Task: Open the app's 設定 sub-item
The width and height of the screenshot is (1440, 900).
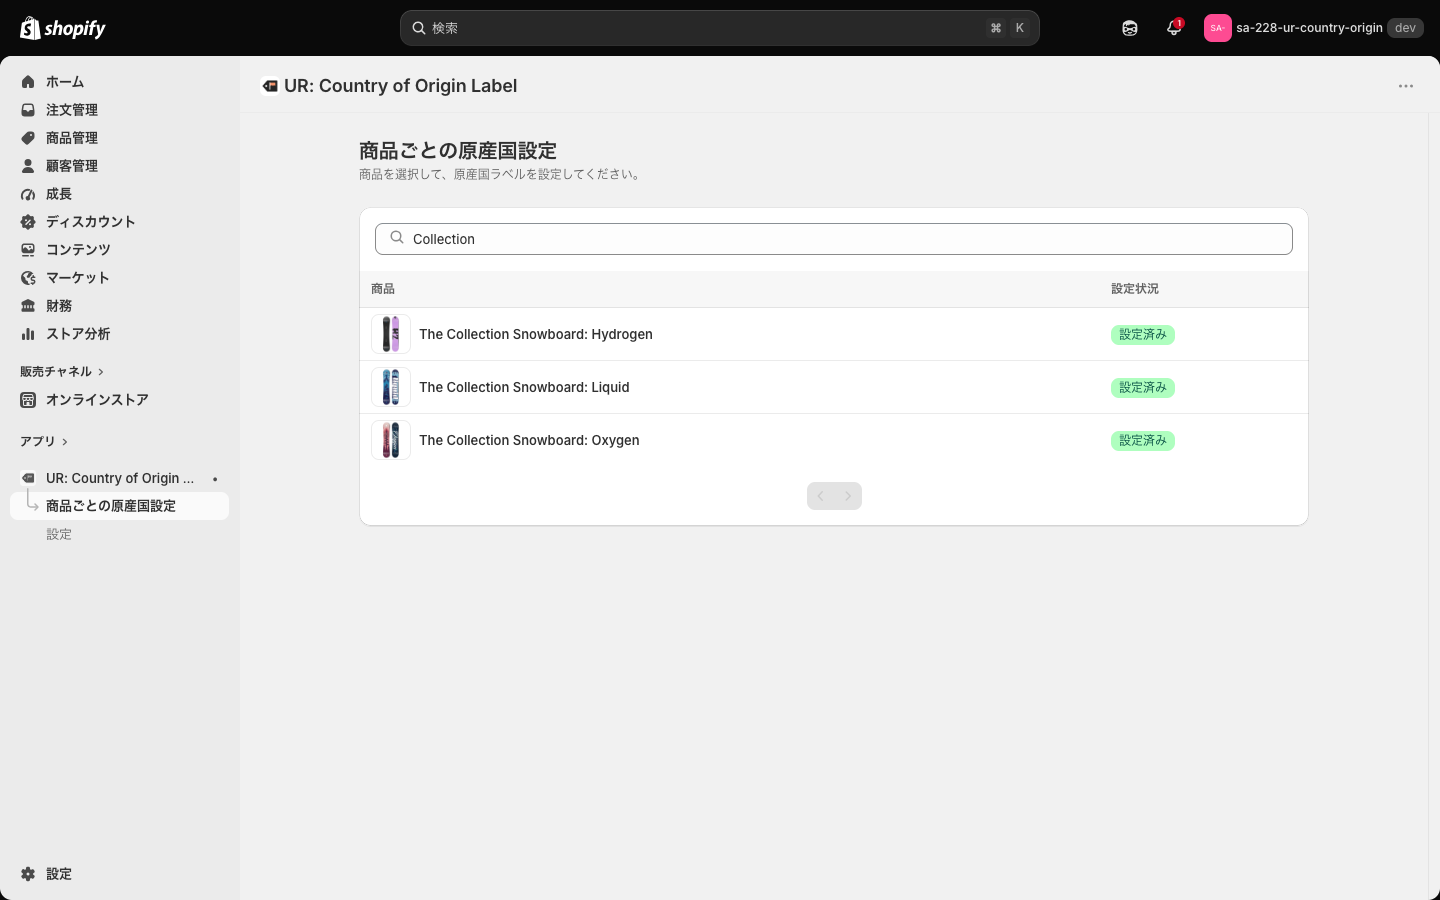Action: coord(59,534)
